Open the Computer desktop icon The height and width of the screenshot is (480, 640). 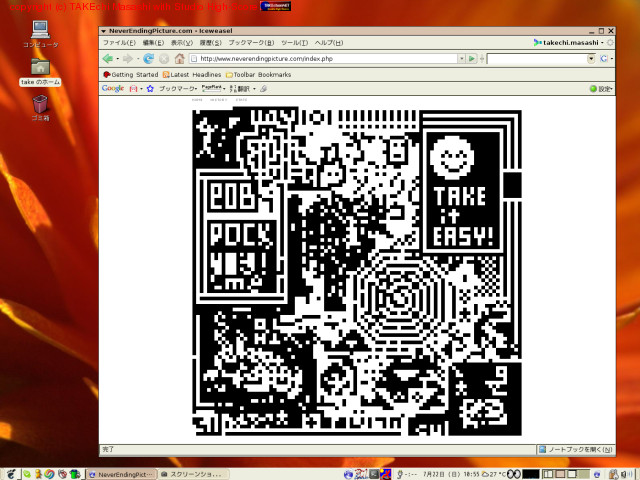tap(41, 29)
